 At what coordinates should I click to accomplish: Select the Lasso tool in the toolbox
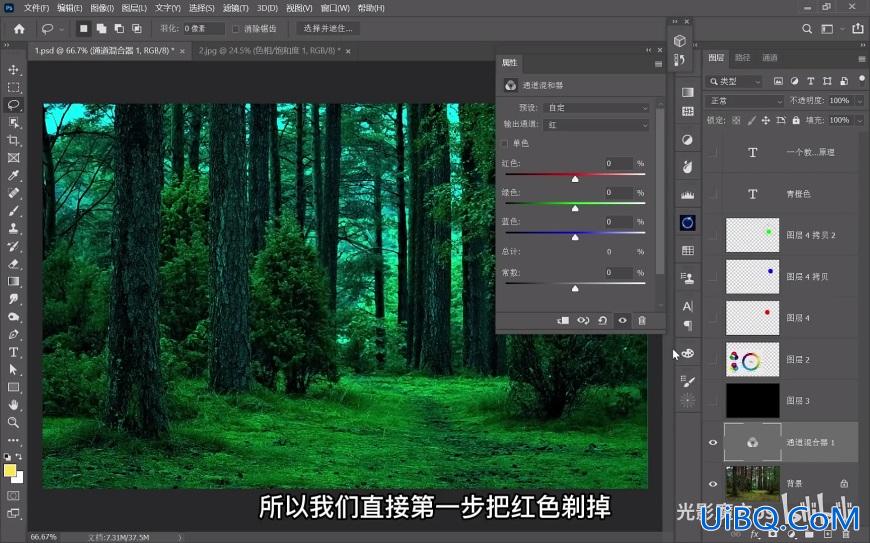click(x=13, y=105)
